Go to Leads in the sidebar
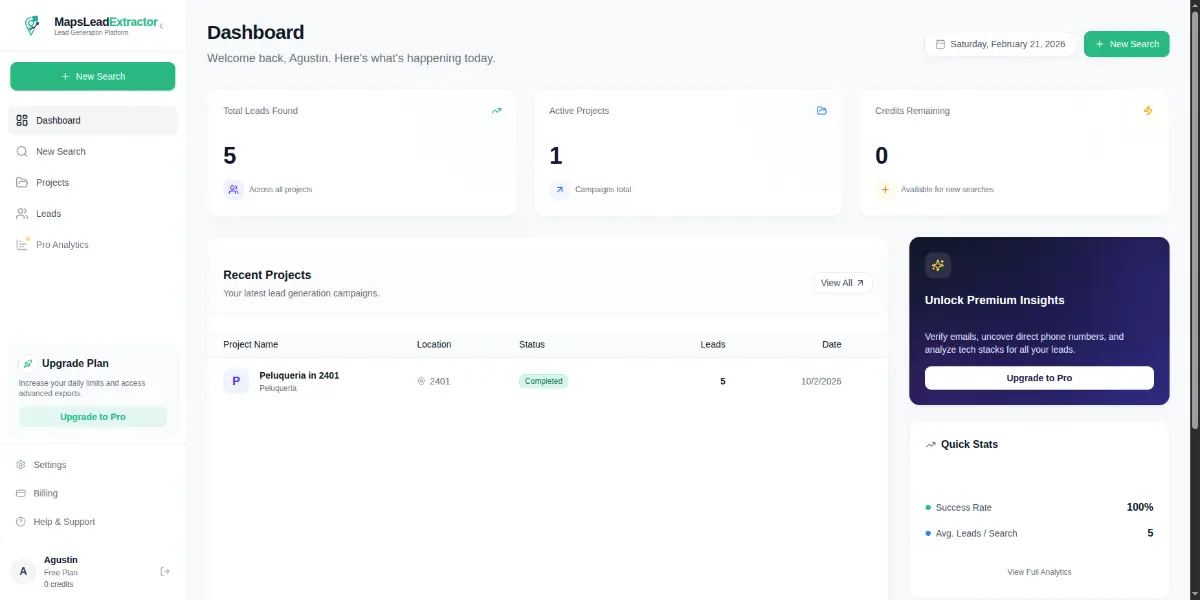Image resolution: width=1200 pixels, height=600 pixels. tap(48, 214)
